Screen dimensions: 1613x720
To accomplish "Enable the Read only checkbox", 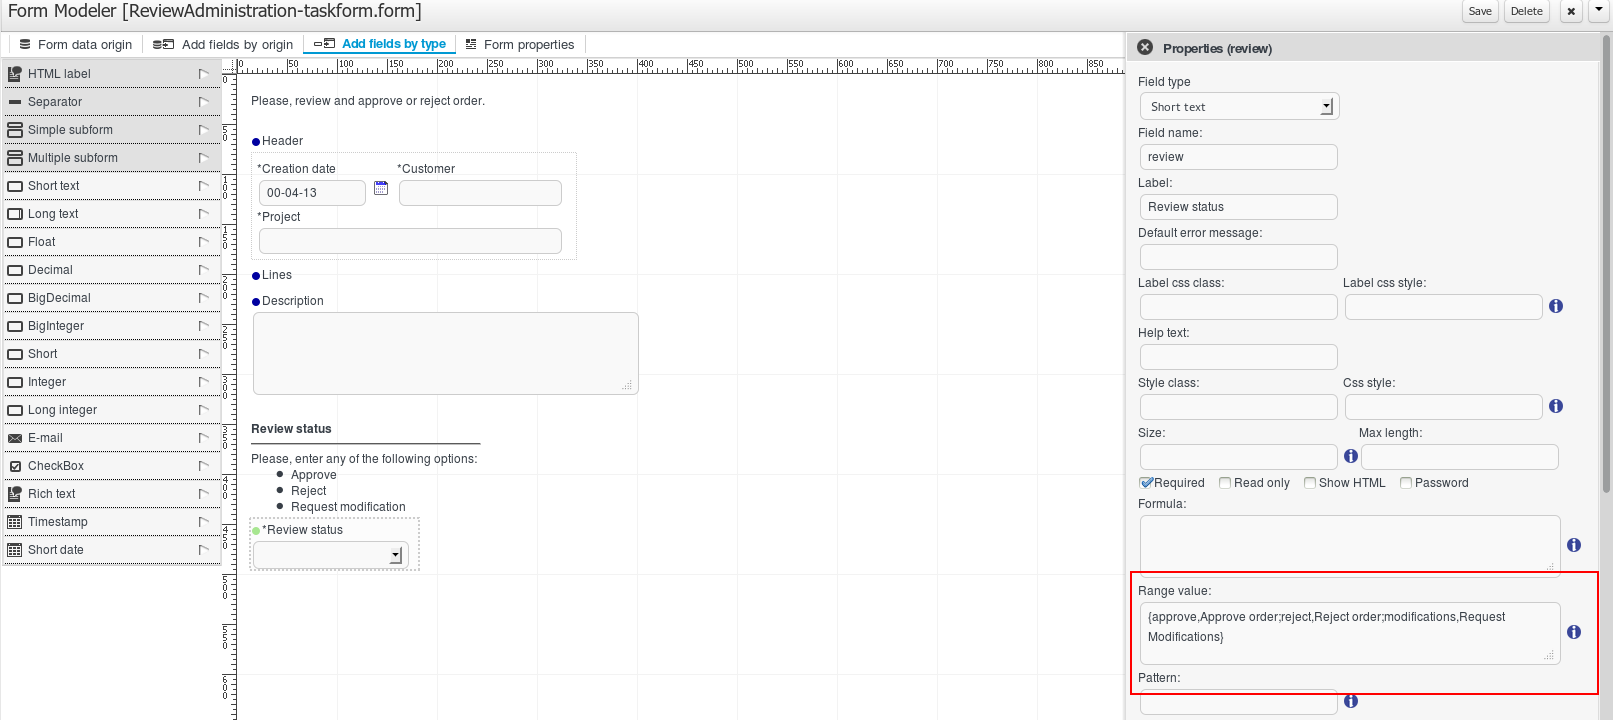I will pos(1225,483).
